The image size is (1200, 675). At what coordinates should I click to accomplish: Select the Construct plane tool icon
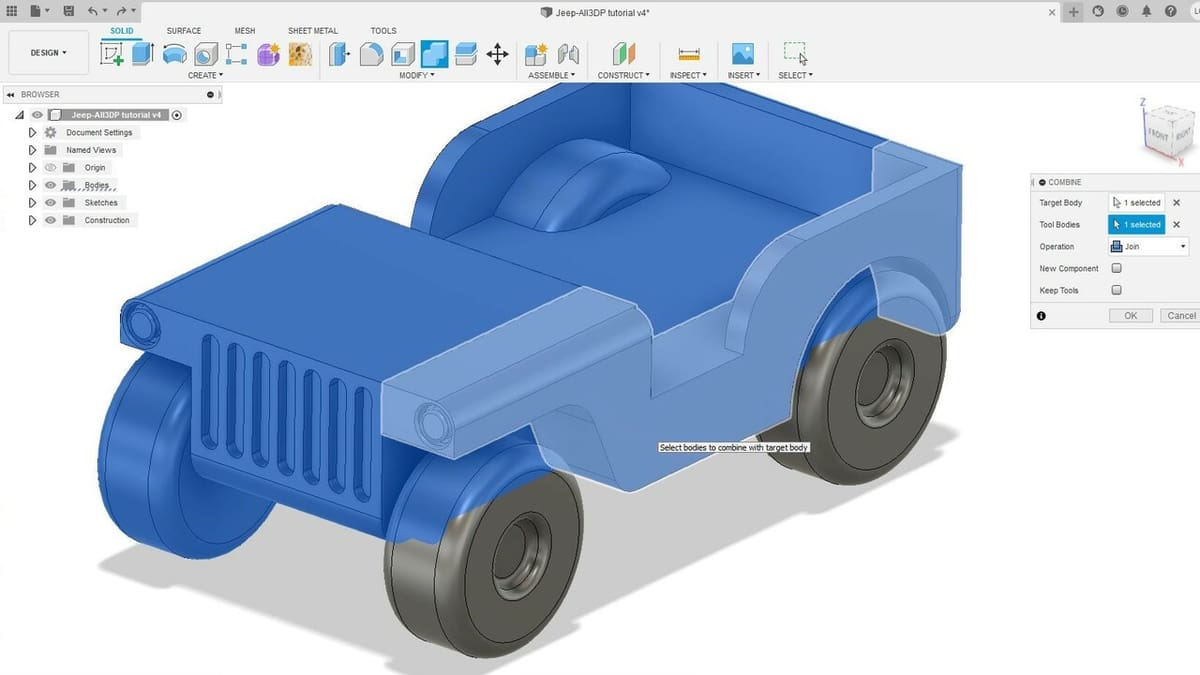point(624,54)
